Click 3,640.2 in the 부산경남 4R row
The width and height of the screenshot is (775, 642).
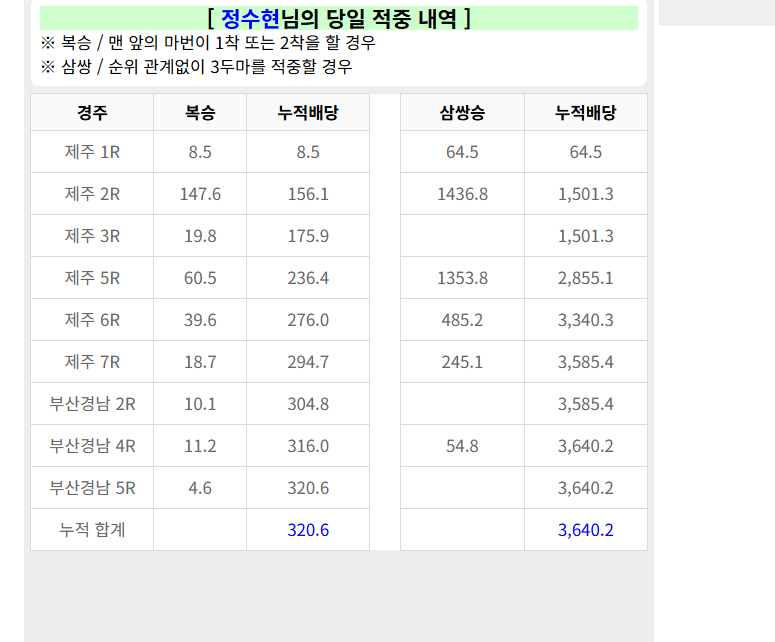pyautogui.click(x=586, y=446)
